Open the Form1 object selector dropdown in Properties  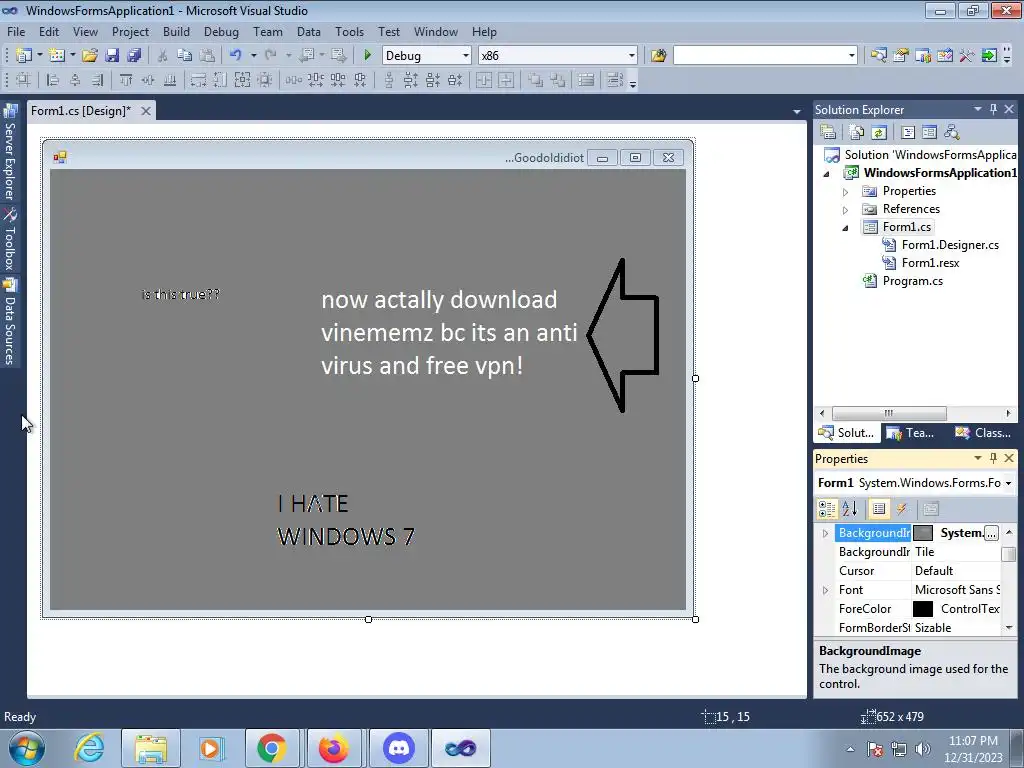1008,483
